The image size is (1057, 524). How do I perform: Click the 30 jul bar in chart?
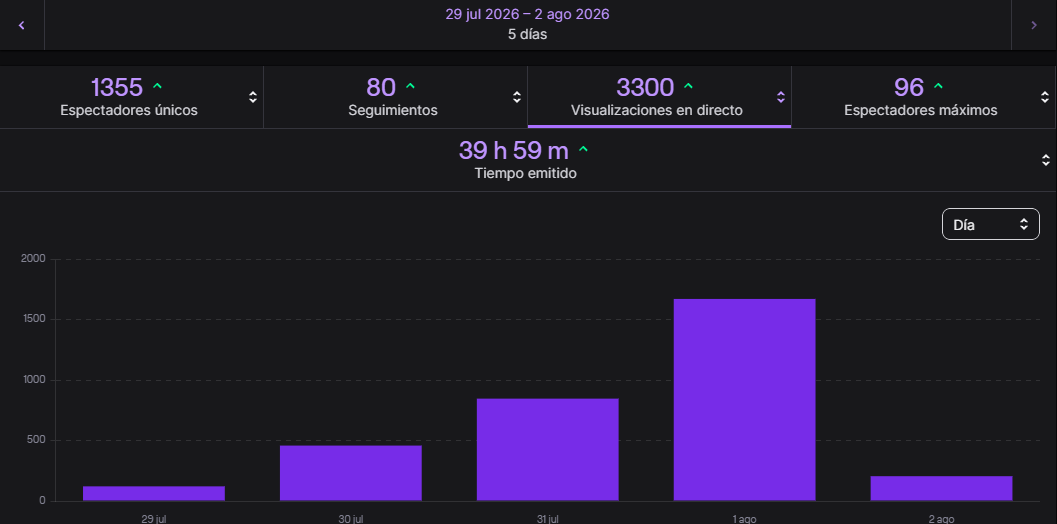tap(351, 473)
